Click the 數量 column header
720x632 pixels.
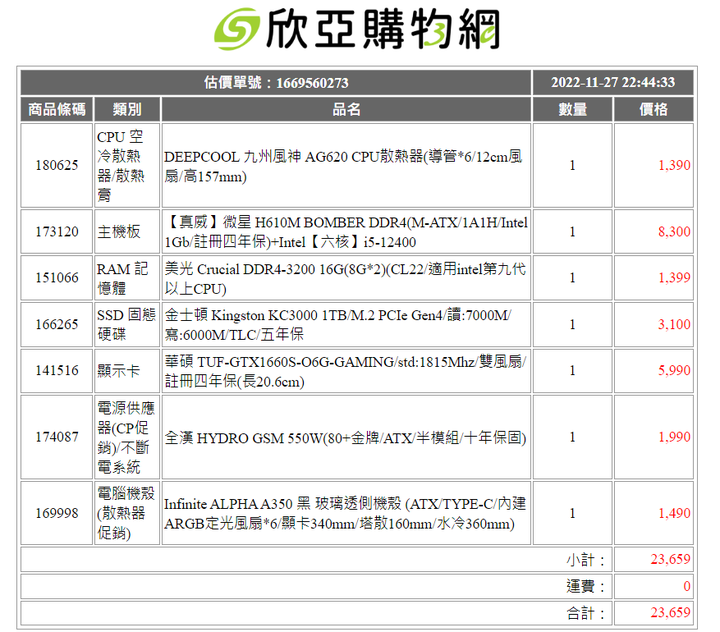(573, 109)
